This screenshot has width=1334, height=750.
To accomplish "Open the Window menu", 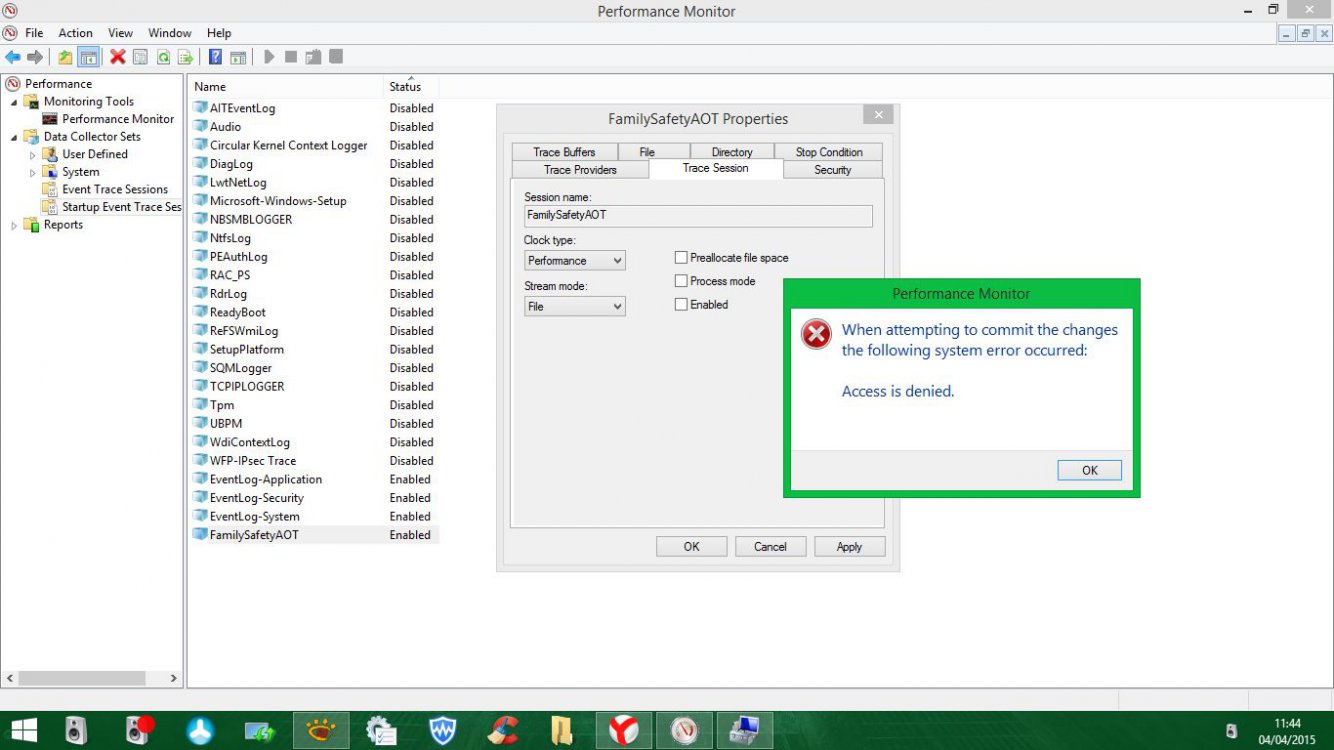I will pos(170,33).
